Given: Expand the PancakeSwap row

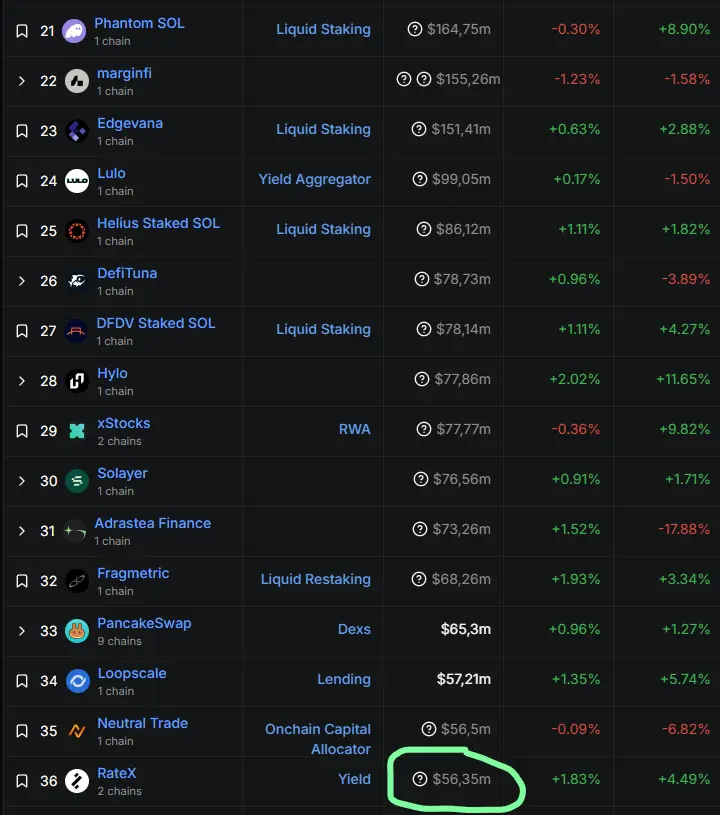Looking at the screenshot, I should [x=21, y=631].
